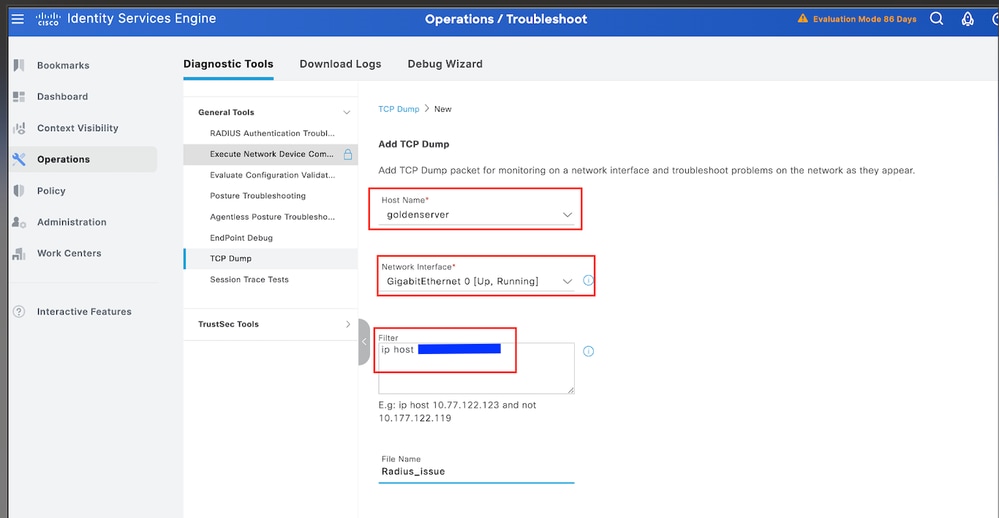Open EndPoint Debug tool
The height and width of the screenshot is (518, 999).
click(x=241, y=238)
